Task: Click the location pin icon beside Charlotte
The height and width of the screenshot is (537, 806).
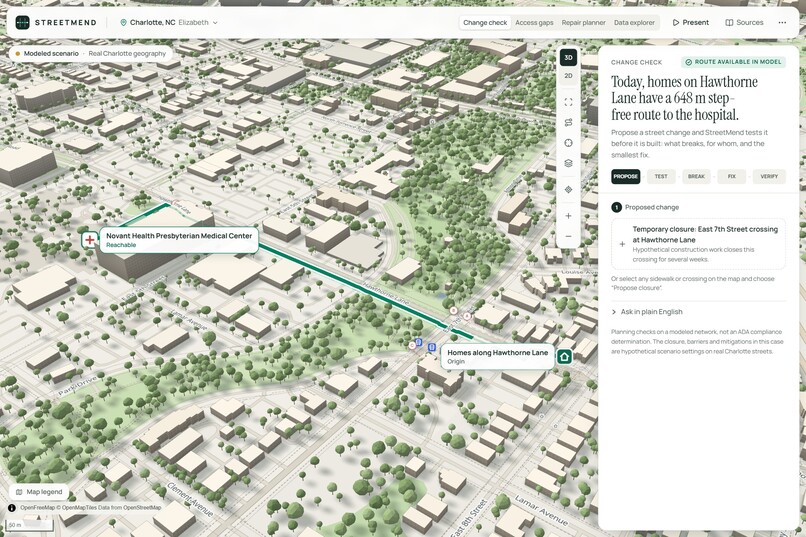Action: 123,23
